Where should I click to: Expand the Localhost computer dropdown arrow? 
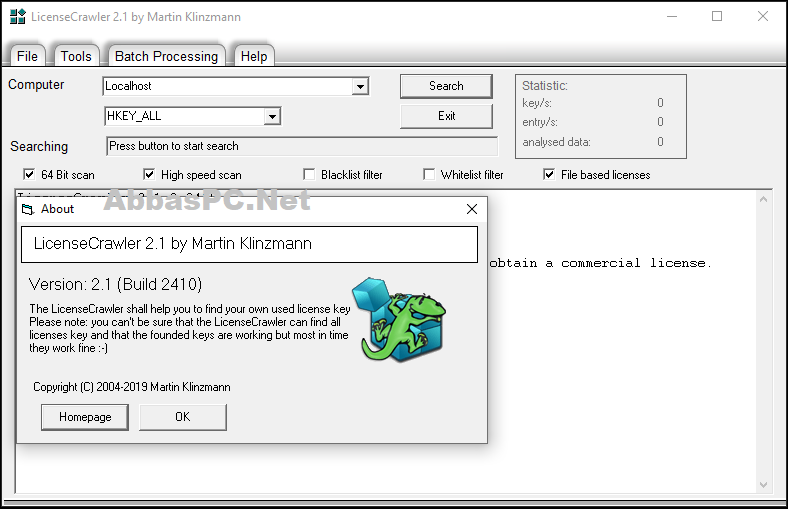pyautogui.click(x=360, y=86)
